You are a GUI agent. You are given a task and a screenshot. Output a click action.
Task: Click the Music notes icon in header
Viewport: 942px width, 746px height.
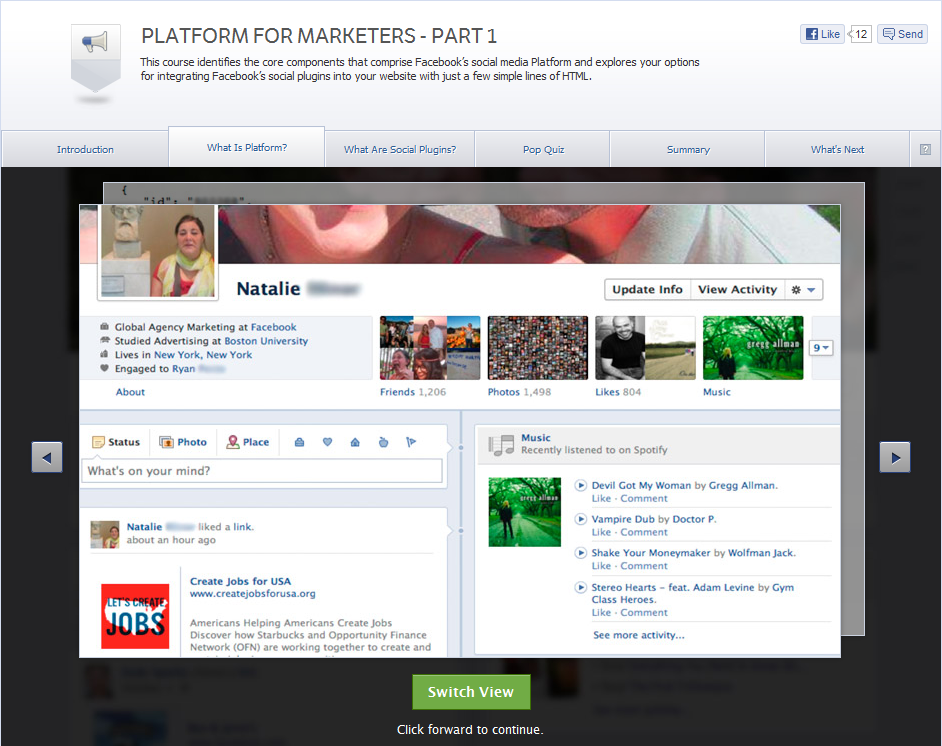coord(501,444)
